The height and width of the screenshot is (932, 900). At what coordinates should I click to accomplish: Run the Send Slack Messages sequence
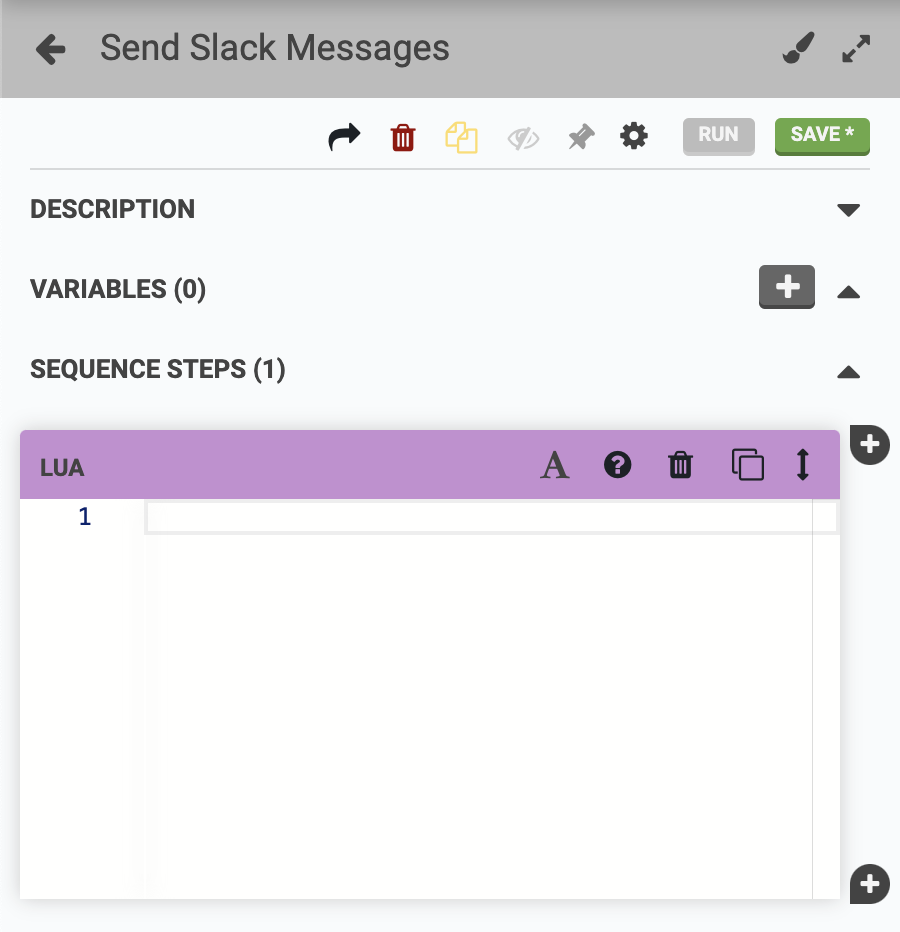pos(718,135)
